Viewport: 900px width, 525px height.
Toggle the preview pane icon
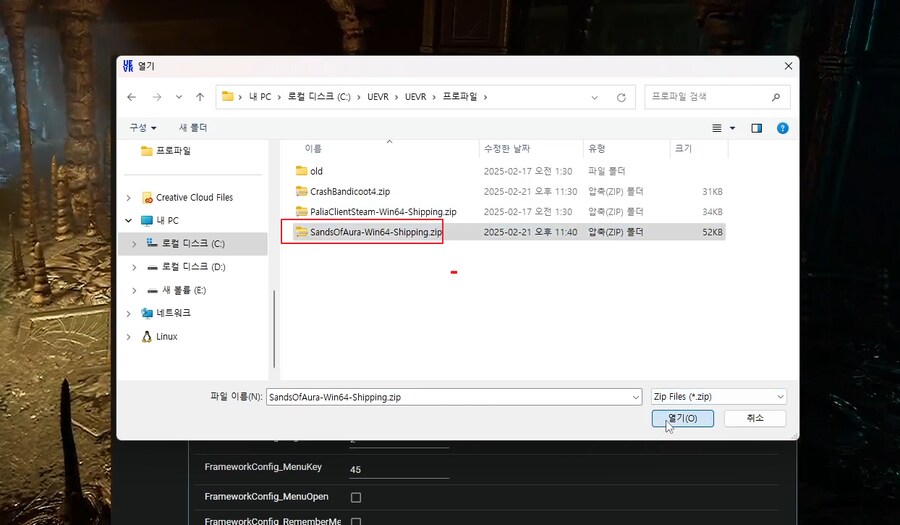click(x=757, y=128)
